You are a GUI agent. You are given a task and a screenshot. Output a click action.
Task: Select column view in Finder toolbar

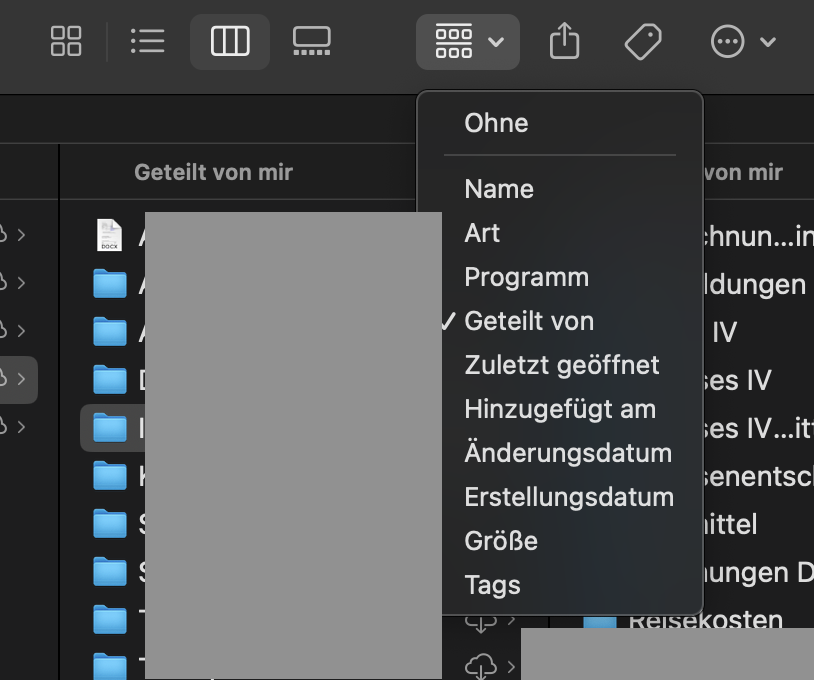pos(230,41)
